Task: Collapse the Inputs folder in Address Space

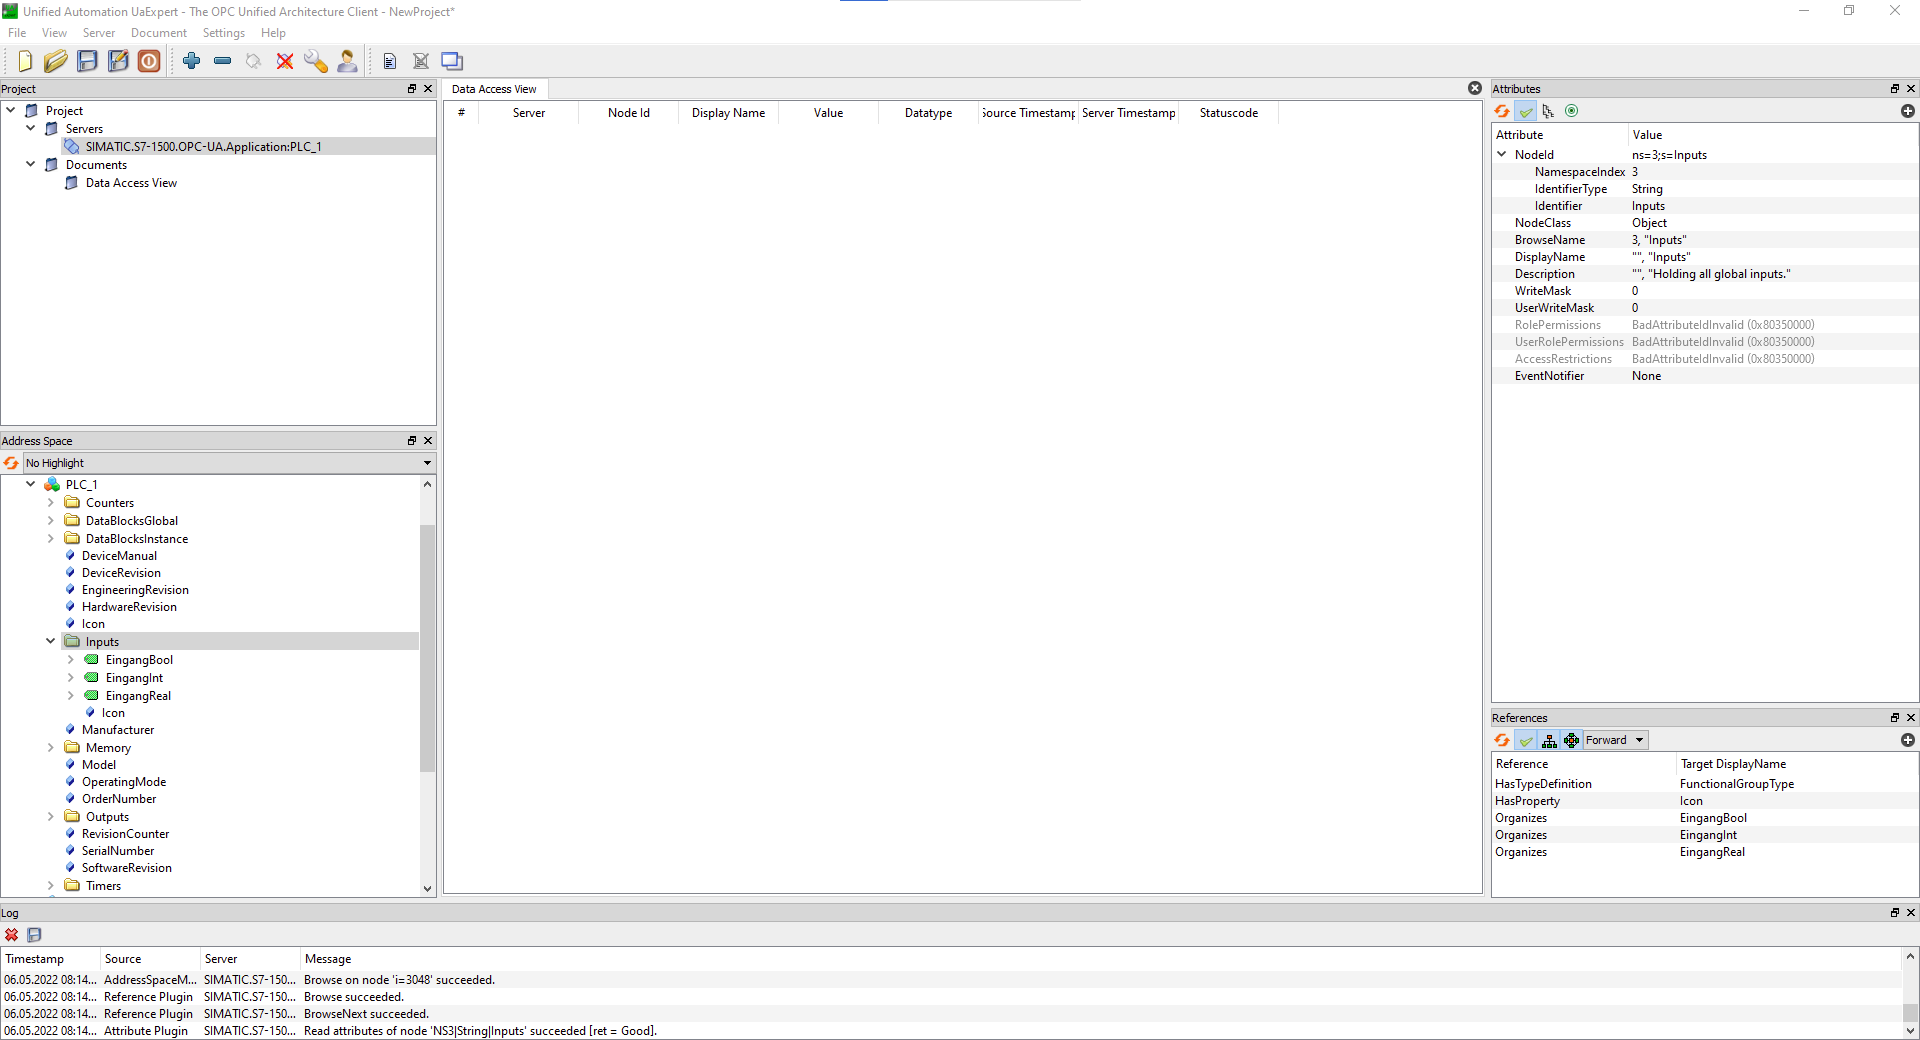Action: 50,641
